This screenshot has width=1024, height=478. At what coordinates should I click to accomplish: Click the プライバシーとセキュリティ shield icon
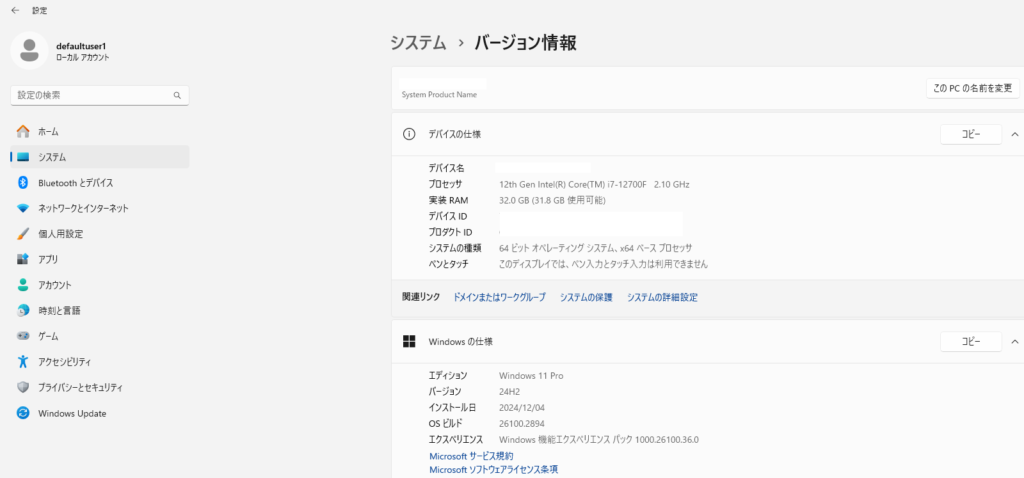(x=23, y=387)
